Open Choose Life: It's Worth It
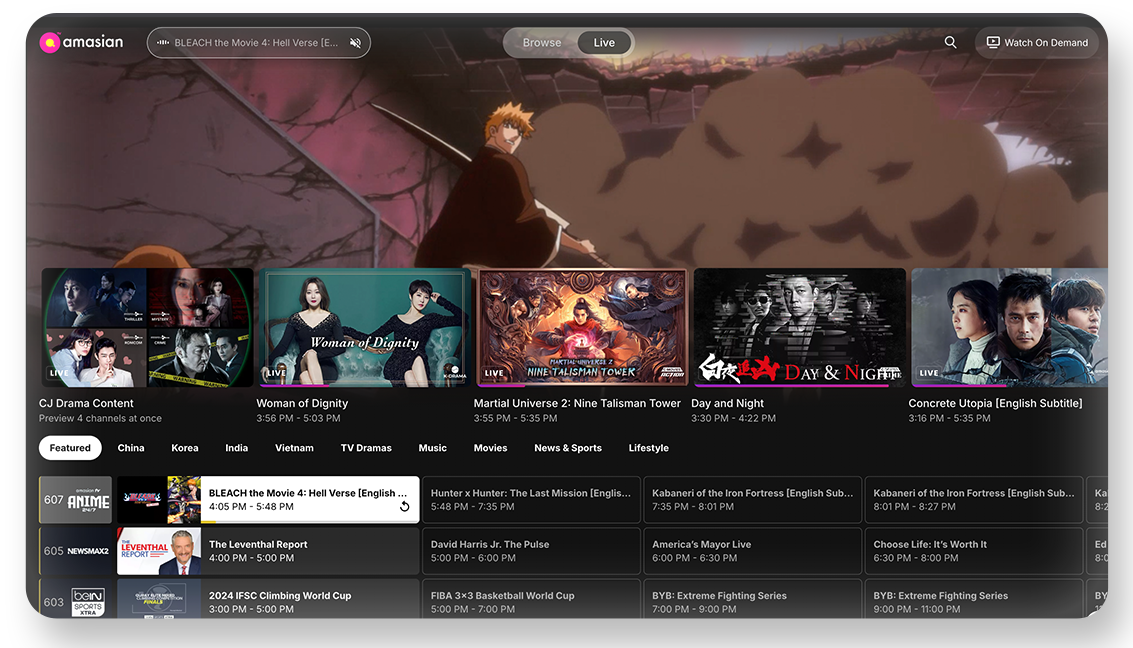1133x648 pixels. pos(974,551)
